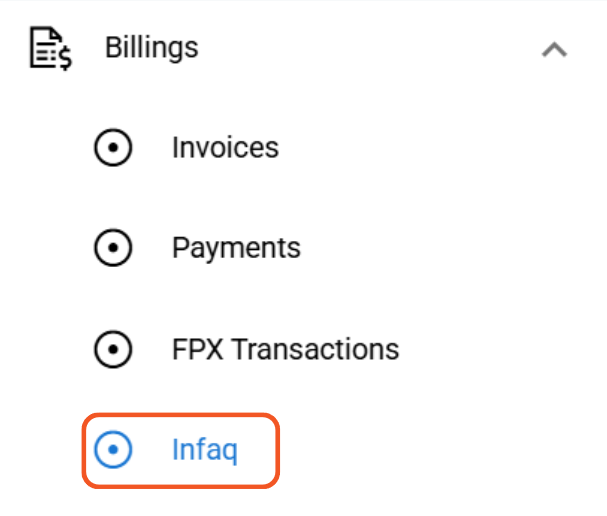Click the Invoices text label
The image size is (607, 516).
225,148
